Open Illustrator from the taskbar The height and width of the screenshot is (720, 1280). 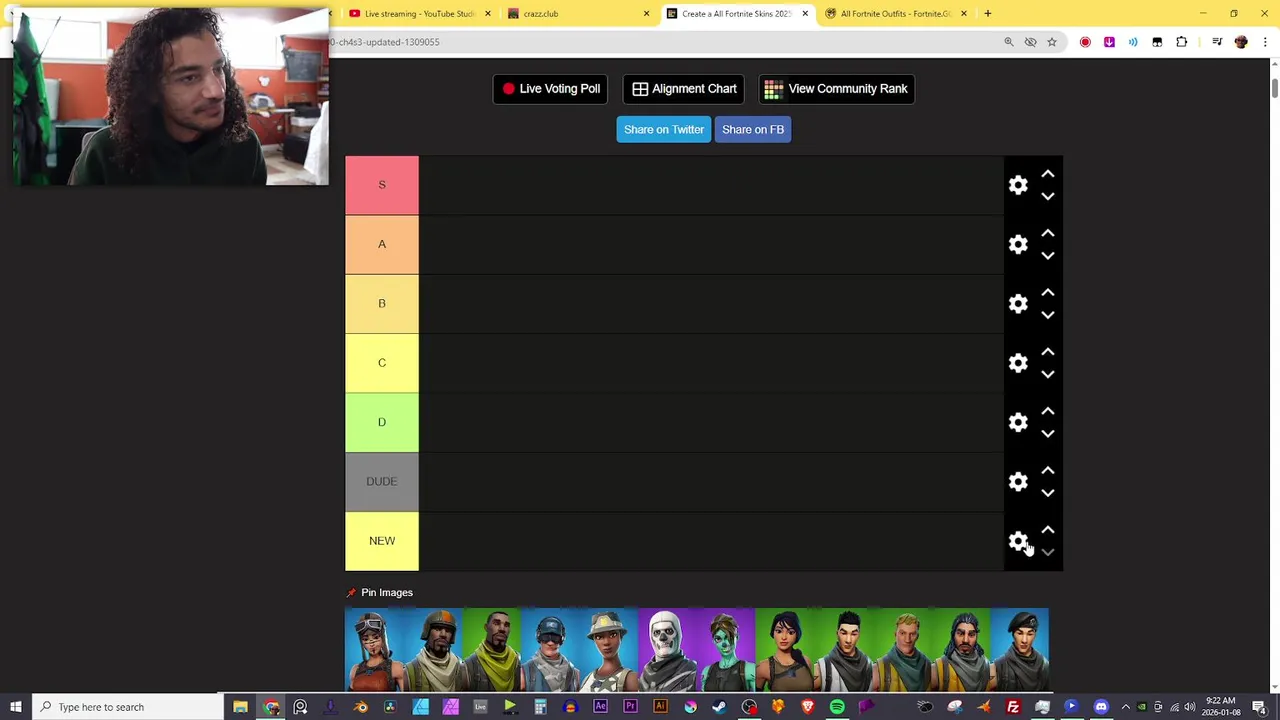660,707
